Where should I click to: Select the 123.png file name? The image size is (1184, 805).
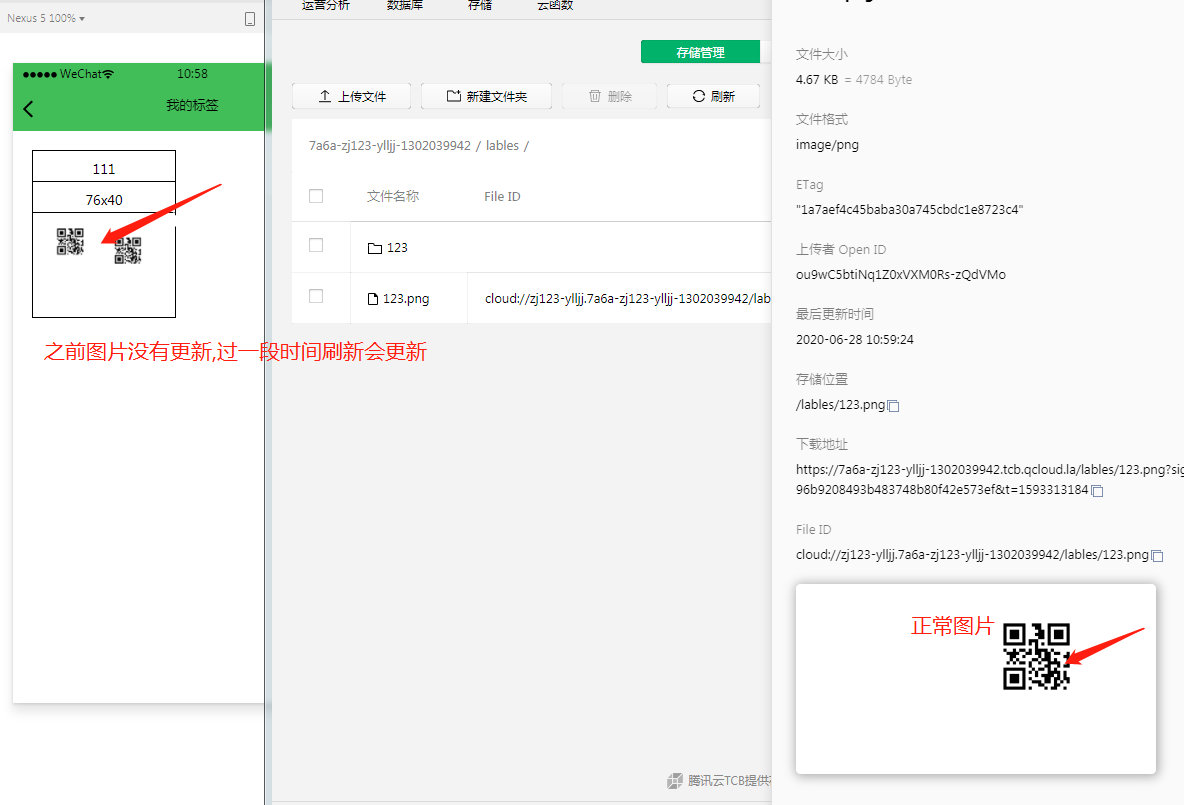click(405, 298)
